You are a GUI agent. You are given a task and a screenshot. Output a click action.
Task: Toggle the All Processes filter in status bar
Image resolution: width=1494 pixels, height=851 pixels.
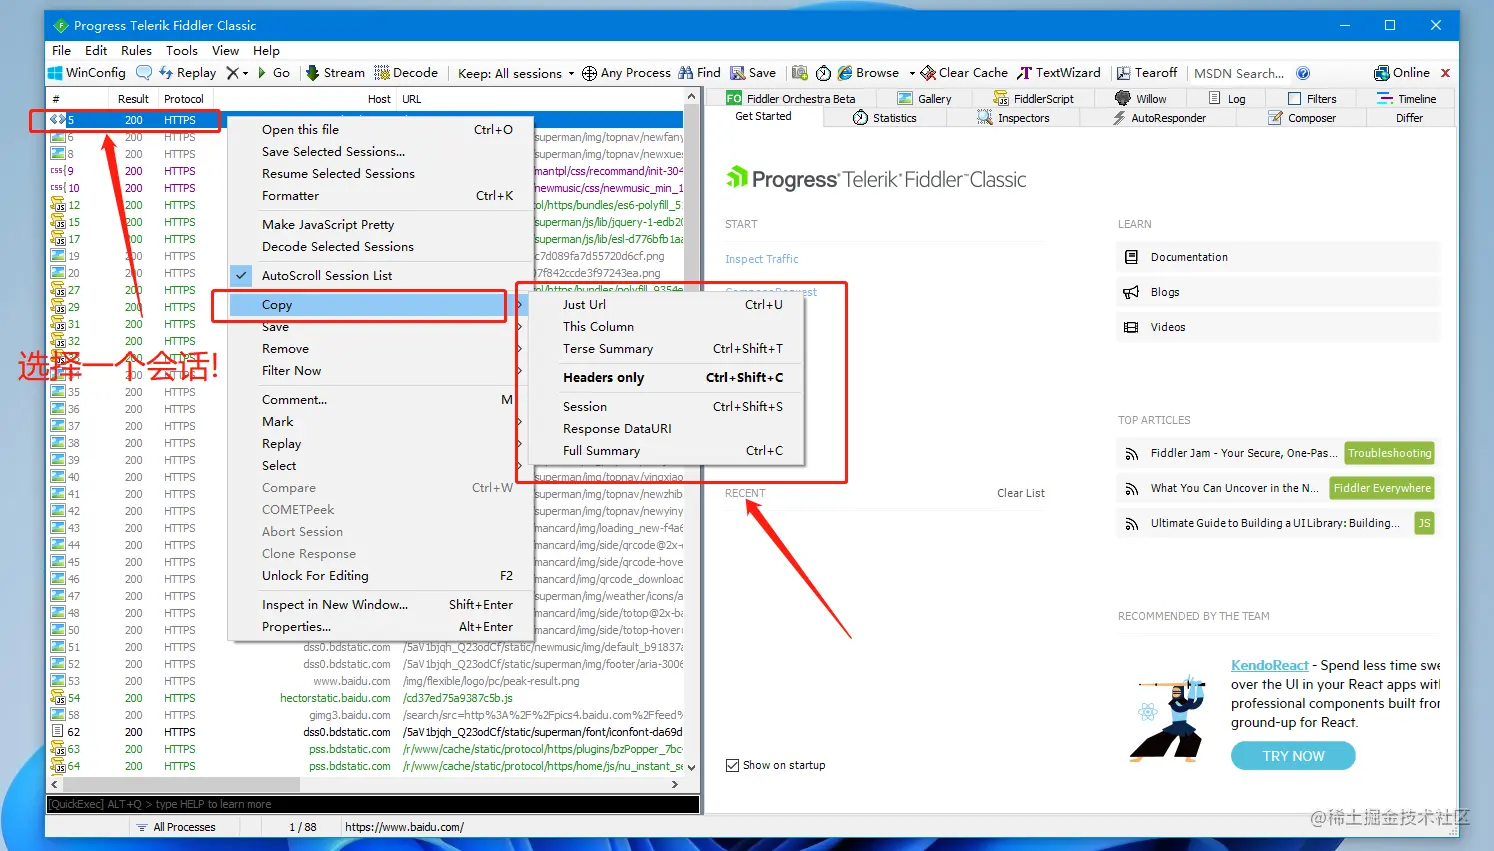coord(176,827)
